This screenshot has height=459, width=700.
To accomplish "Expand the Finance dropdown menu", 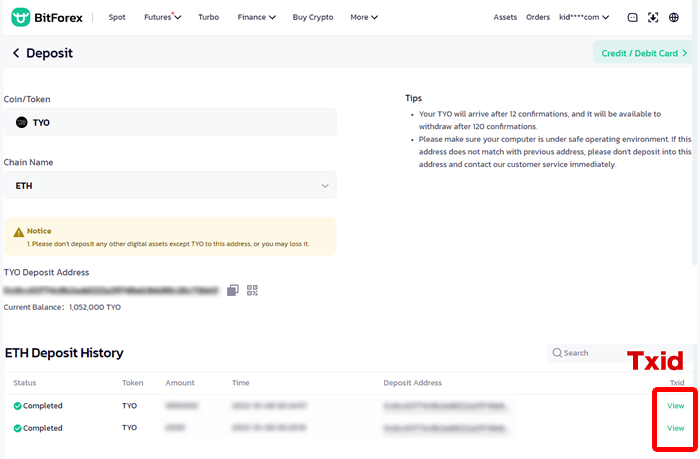I will [256, 17].
